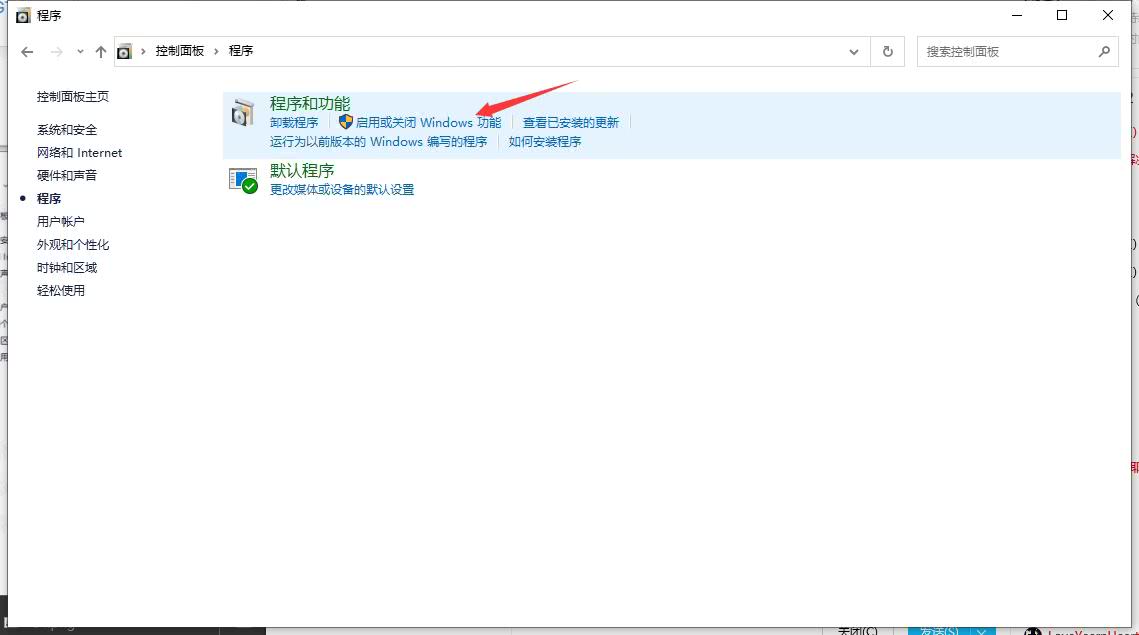Minimize the 程序 window
The height and width of the screenshot is (635, 1139).
tap(1017, 15)
